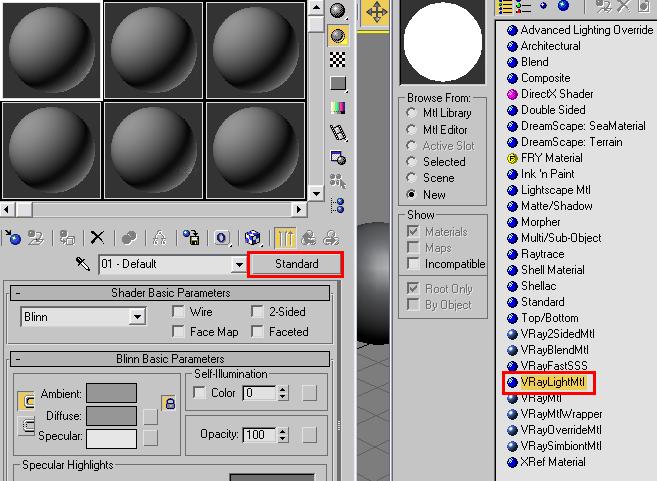Click the Make Material Copy icon
The width and height of the screenshot is (657, 481).
129,238
